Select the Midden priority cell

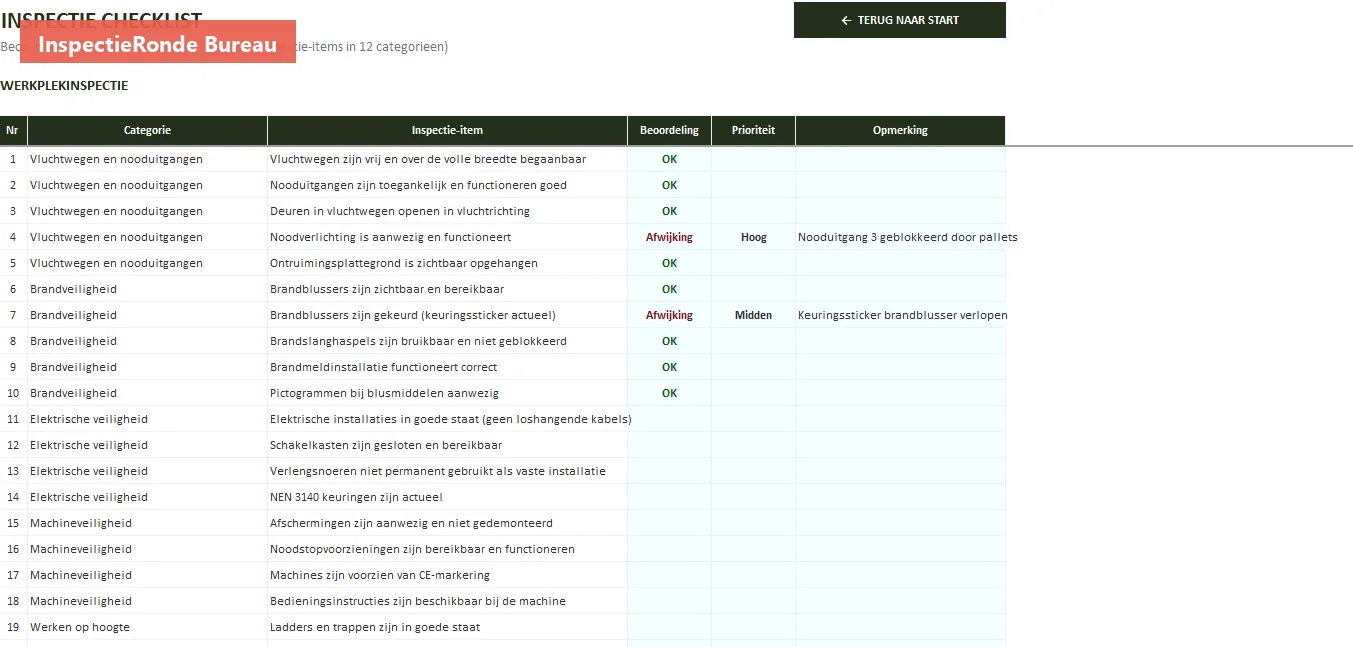[x=753, y=315]
